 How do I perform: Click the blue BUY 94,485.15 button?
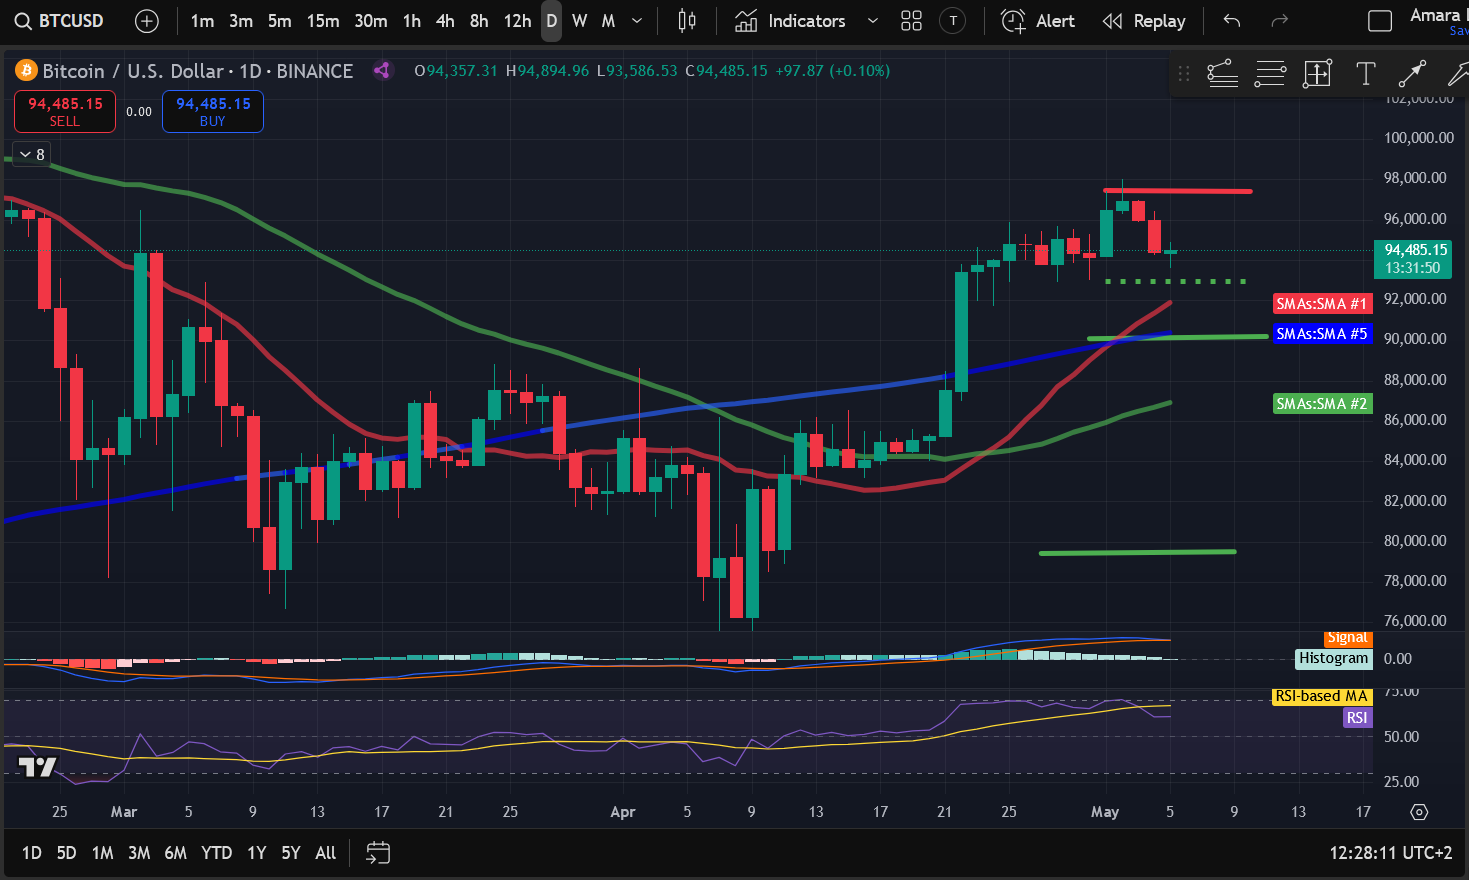[213, 111]
